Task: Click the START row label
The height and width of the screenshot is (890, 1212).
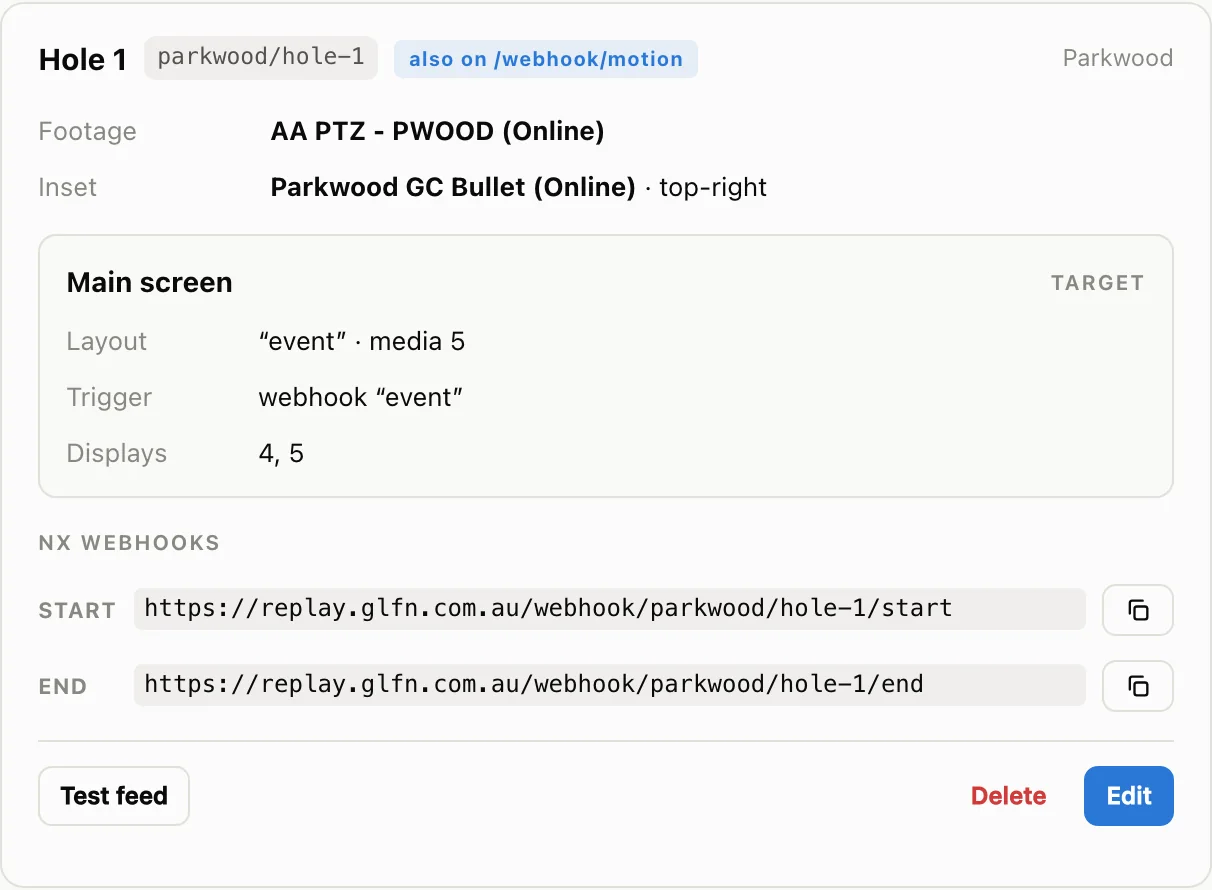Action: pos(77,610)
